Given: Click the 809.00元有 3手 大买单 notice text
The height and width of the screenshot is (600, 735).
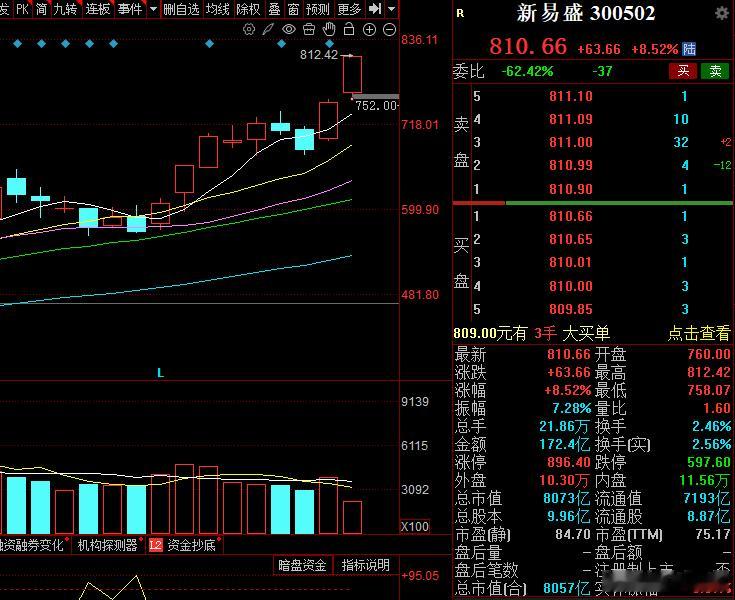Looking at the screenshot, I should click(532, 333).
